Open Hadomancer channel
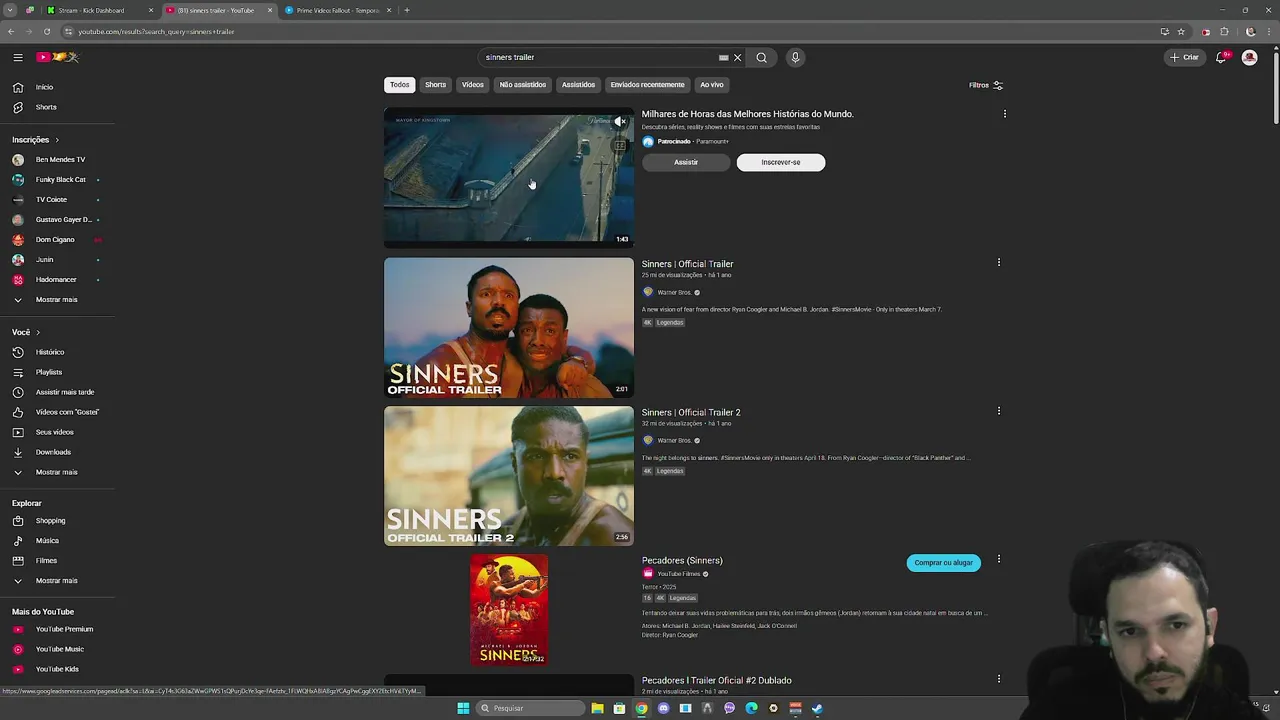Image resolution: width=1280 pixels, height=720 pixels. 58,279
